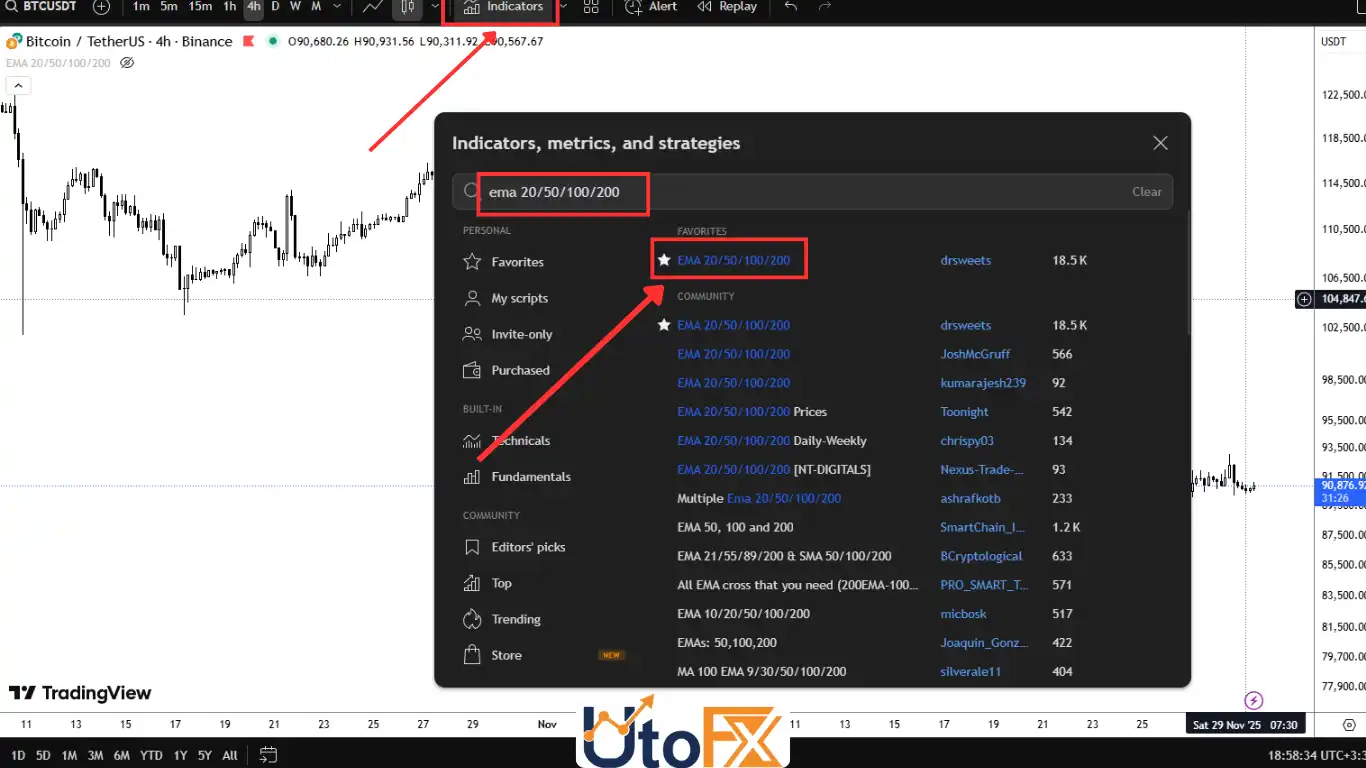
Task: Add the EMA 10/20/50/100/200 indicator
Action: (x=743, y=614)
